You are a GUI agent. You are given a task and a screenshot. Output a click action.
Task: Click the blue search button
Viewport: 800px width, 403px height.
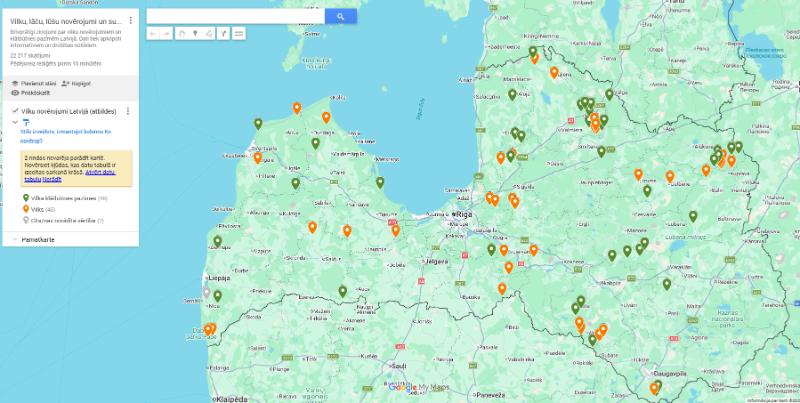[x=340, y=16]
